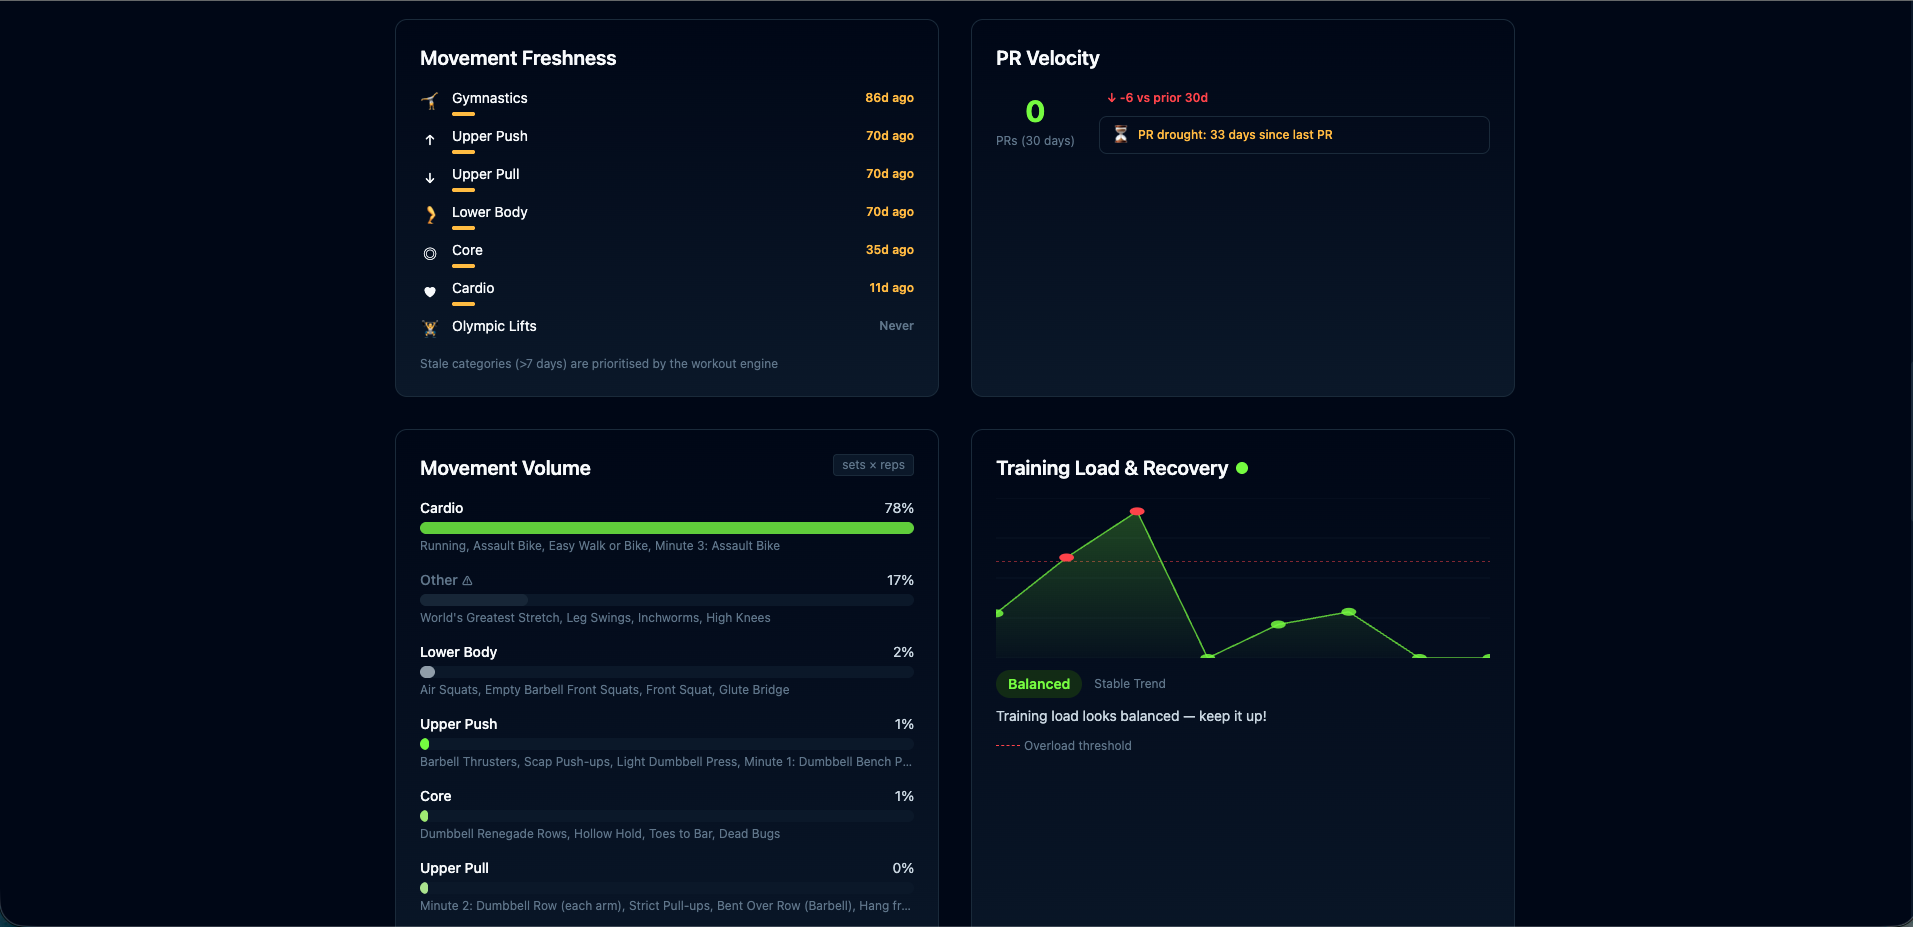1913x927 pixels.
Task: Click the Lower Body freshness row label
Action: [x=489, y=212]
